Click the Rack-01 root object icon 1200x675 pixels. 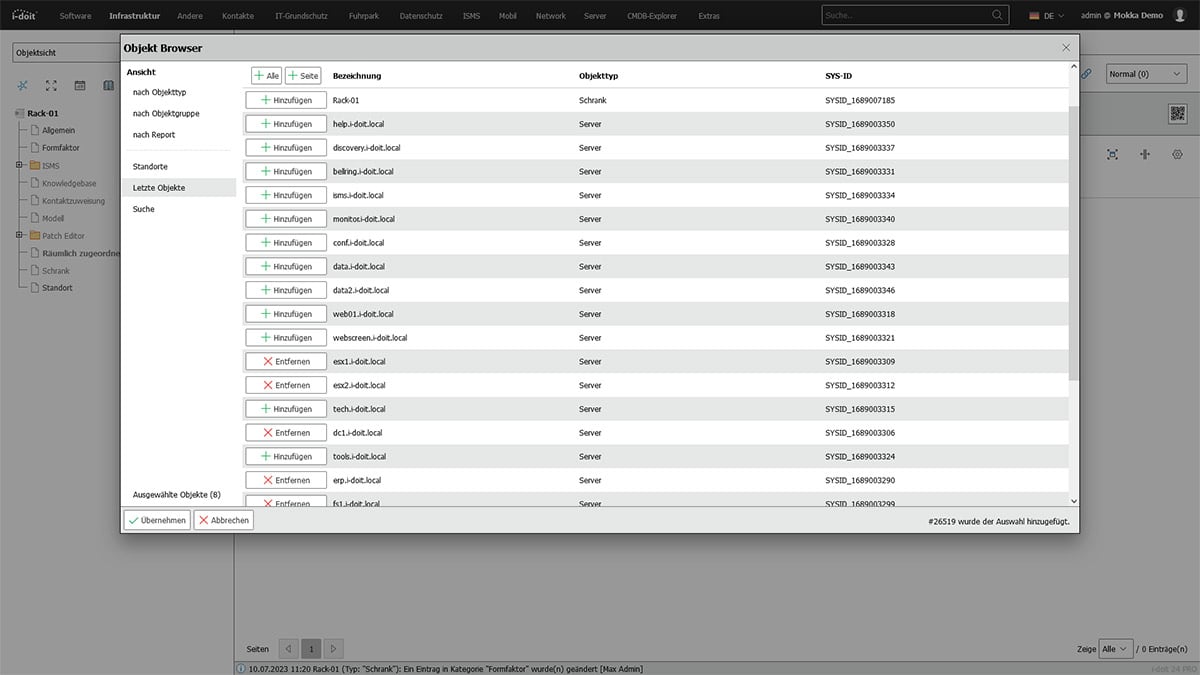(19, 113)
